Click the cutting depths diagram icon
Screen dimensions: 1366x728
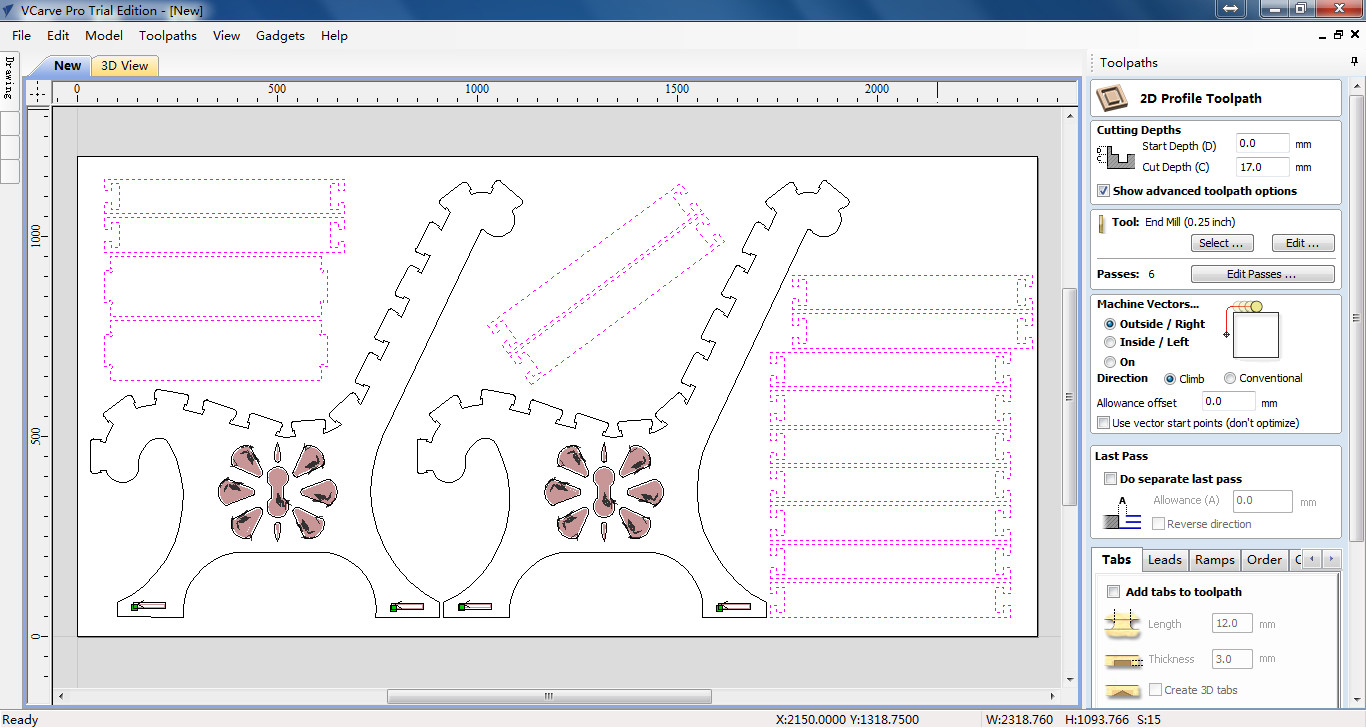tap(1115, 156)
